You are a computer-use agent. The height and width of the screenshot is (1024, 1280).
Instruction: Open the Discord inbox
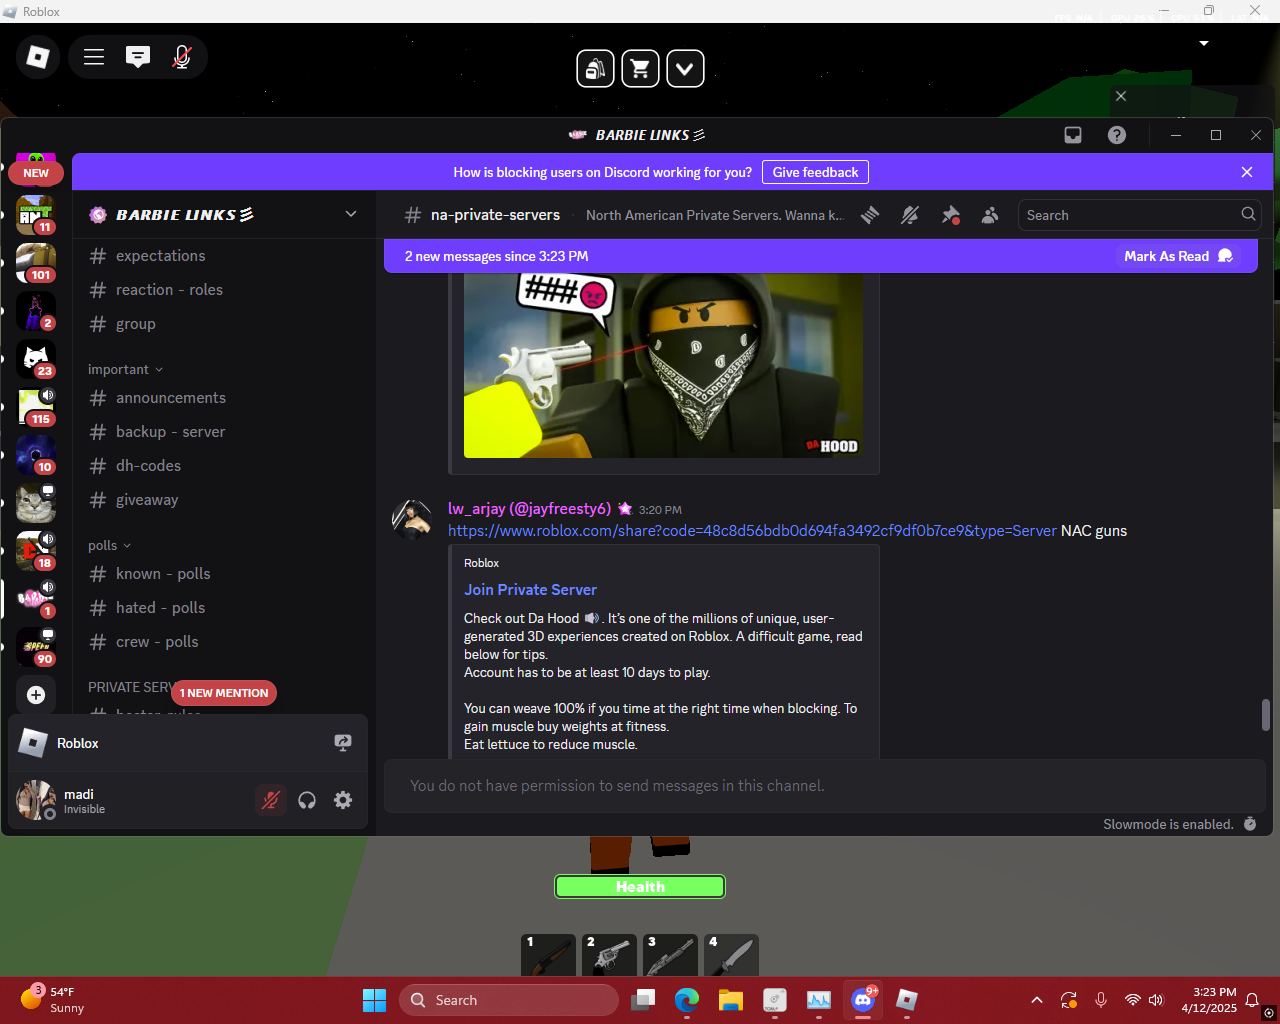pyautogui.click(x=1073, y=135)
